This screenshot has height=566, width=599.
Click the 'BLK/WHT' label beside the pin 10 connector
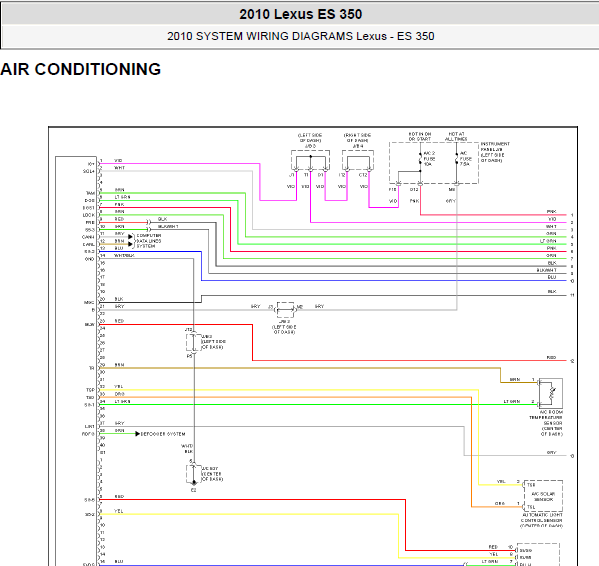pos(168,226)
